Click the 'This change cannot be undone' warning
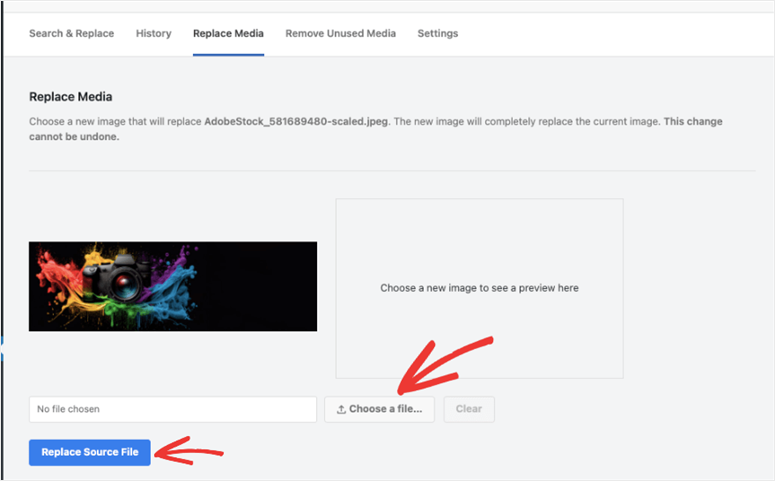This screenshot has height=481, width=775. click(x=692, y=122)
